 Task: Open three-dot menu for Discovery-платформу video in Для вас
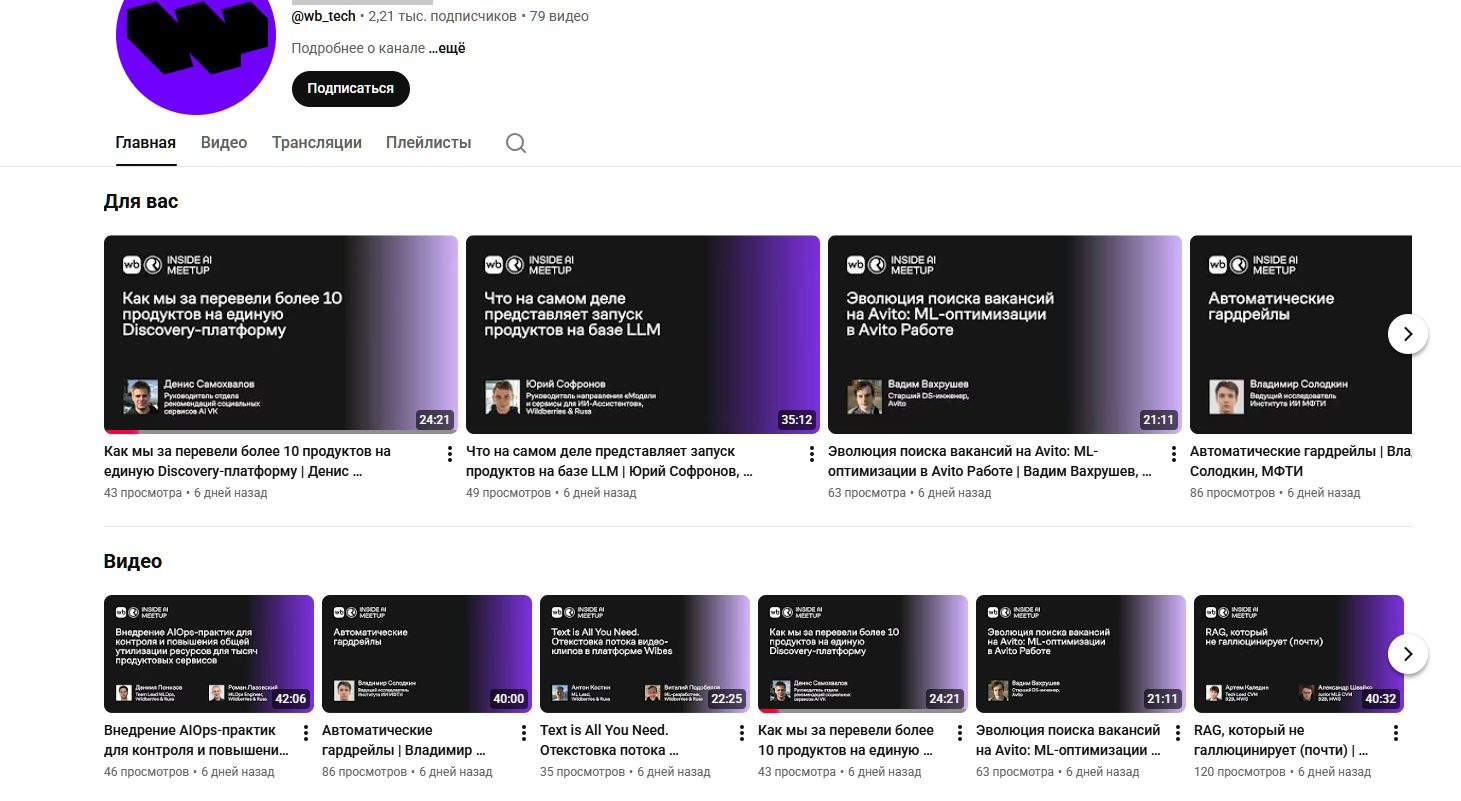point(449,453)
